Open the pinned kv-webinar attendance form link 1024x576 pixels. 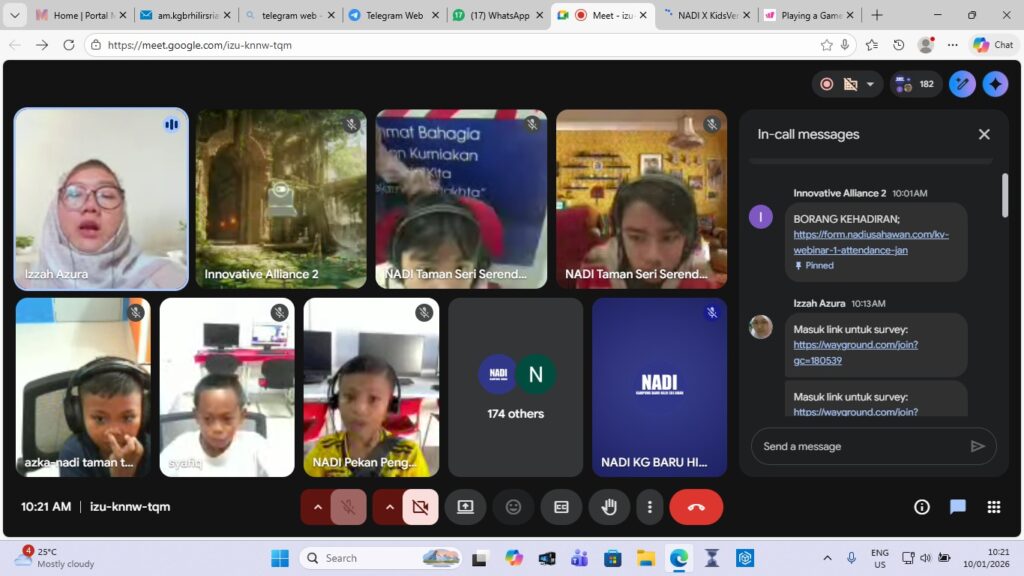click(x=870, y=242)
